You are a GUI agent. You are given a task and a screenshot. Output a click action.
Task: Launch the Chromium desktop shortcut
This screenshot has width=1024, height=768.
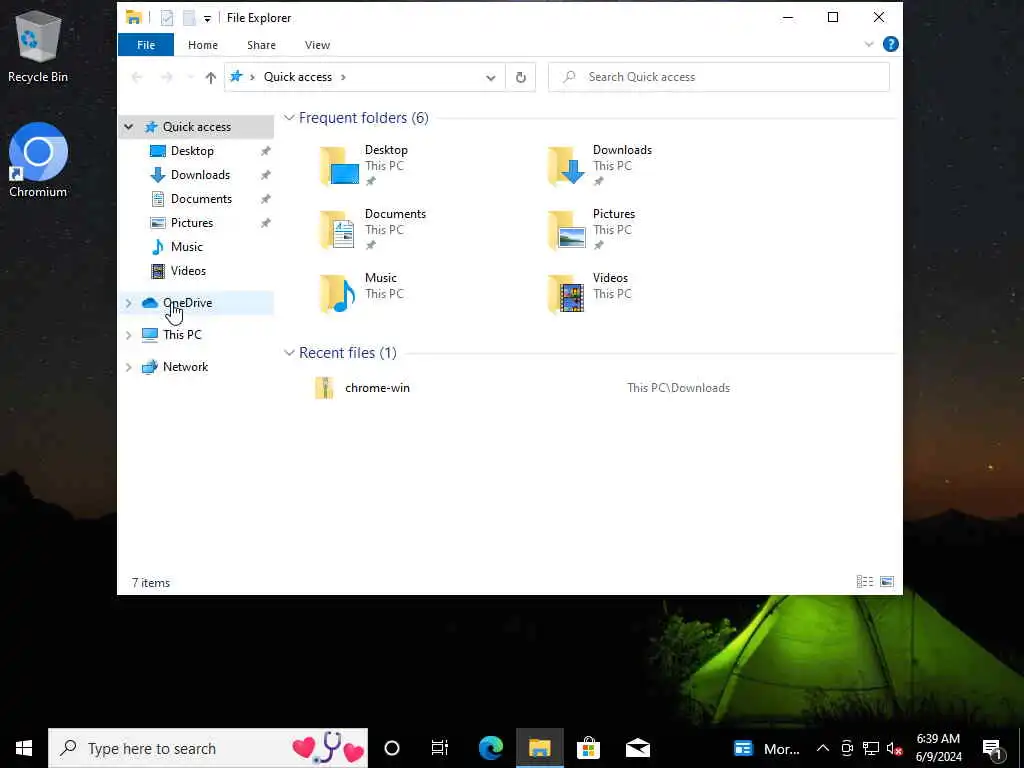click(38, 161)
